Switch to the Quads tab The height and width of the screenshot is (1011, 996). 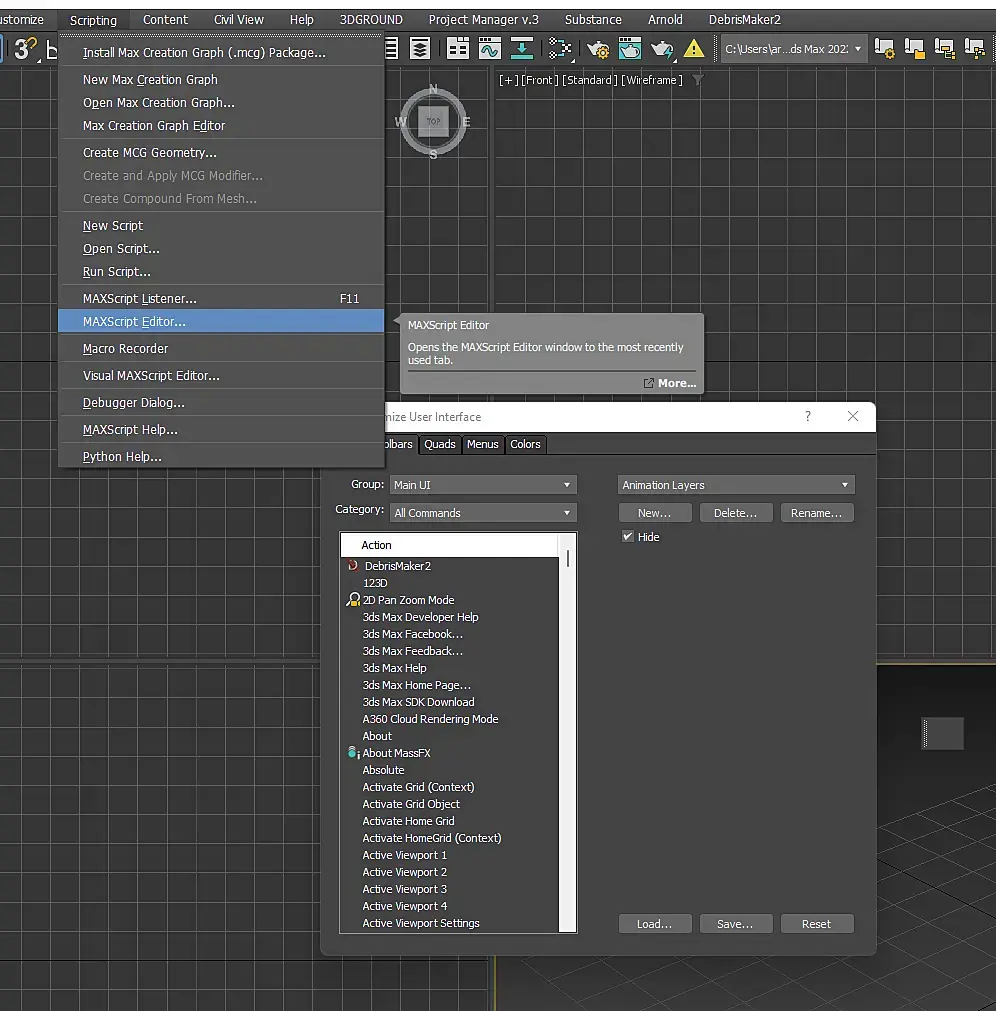[440, 445]
